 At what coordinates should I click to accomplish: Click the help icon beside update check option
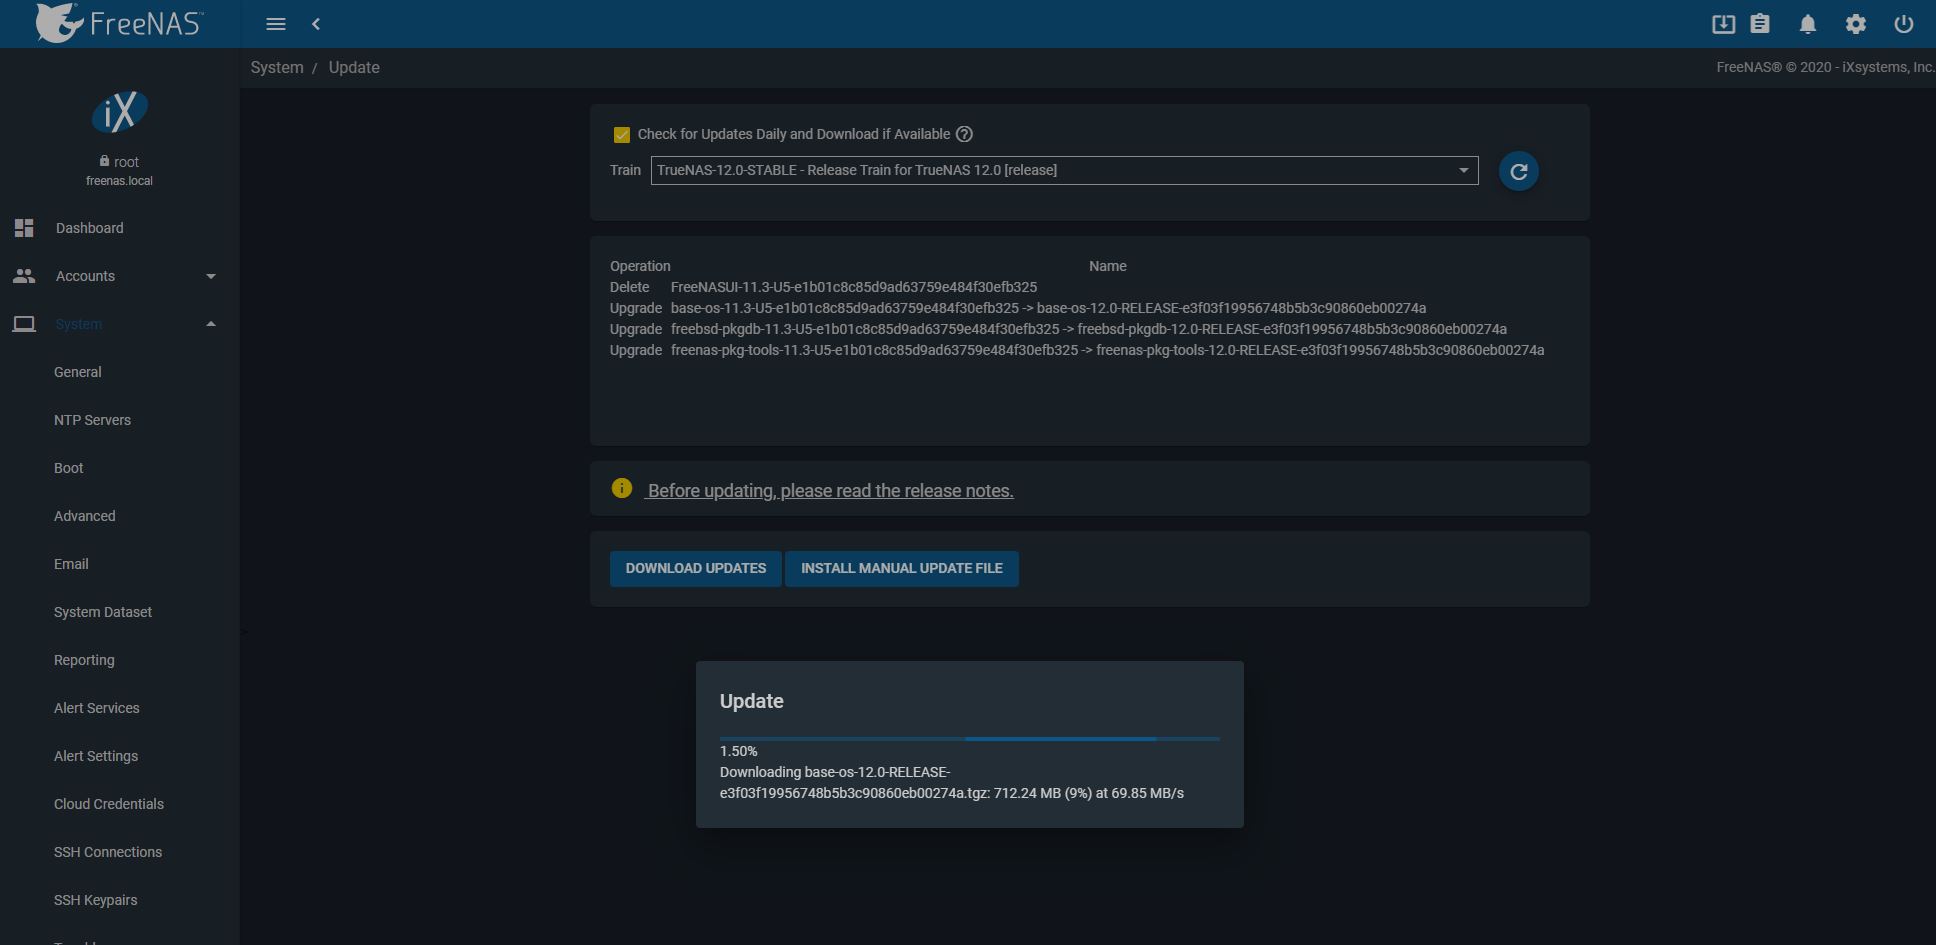964,134
